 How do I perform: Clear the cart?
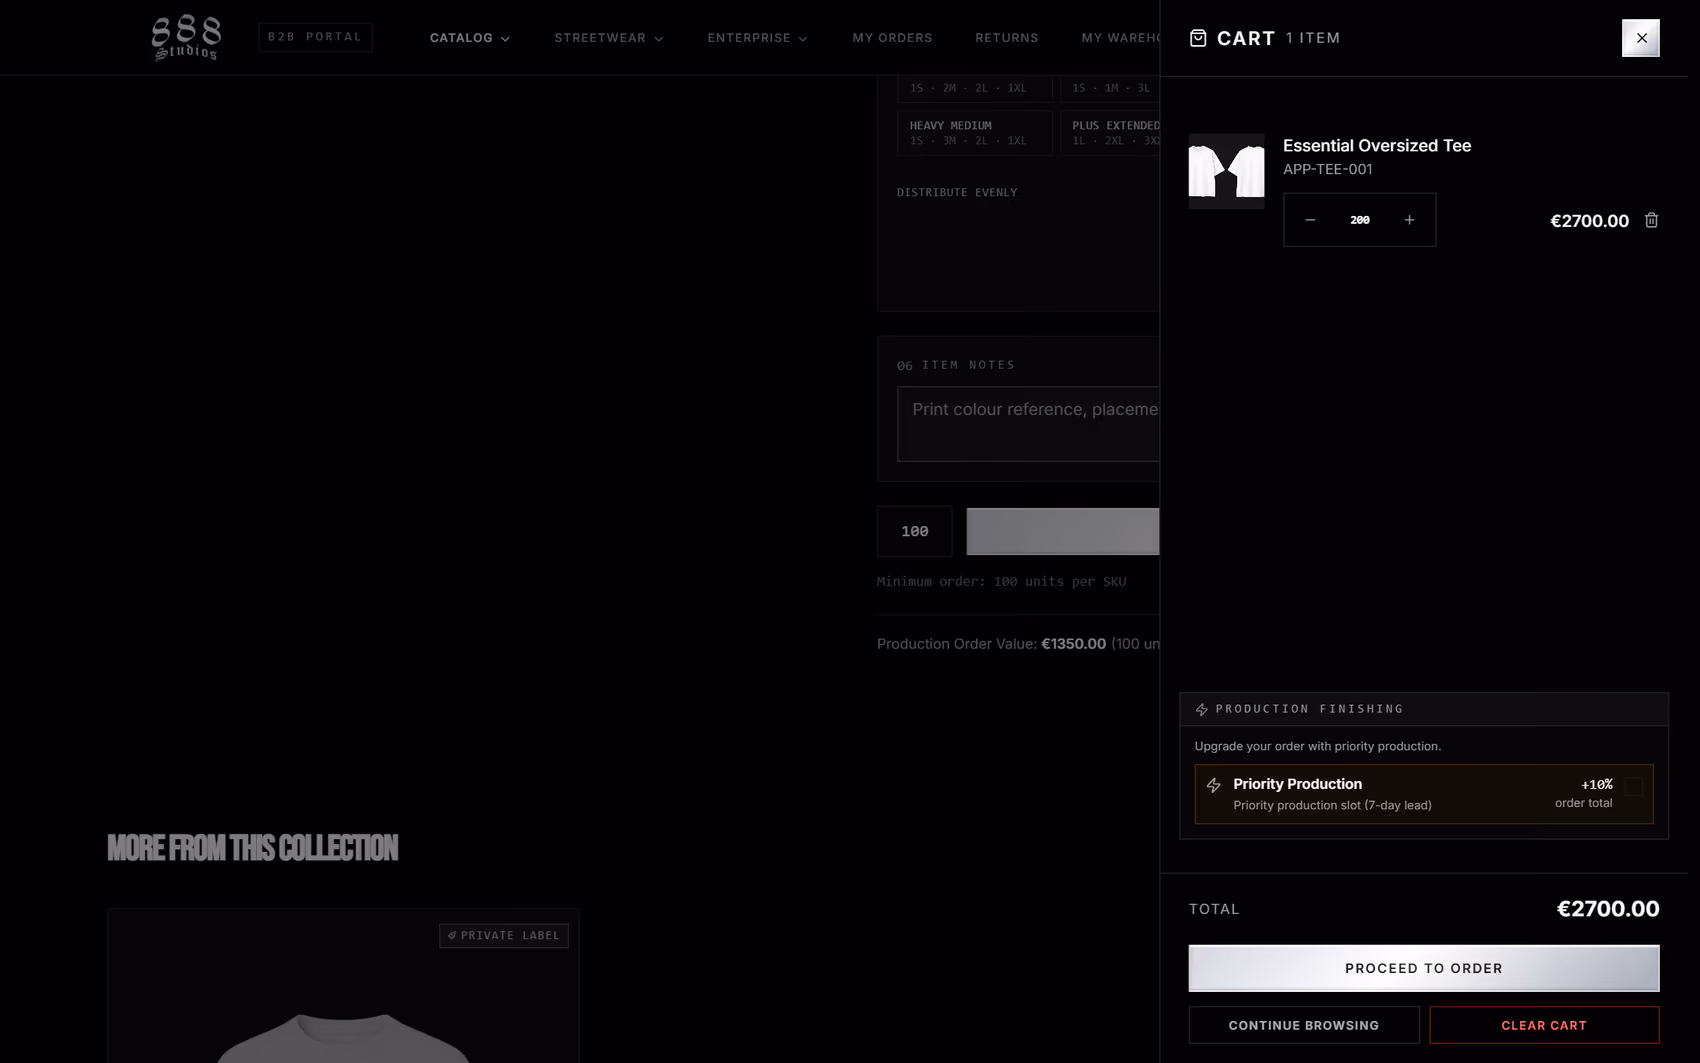[x=1544, y=1025]
